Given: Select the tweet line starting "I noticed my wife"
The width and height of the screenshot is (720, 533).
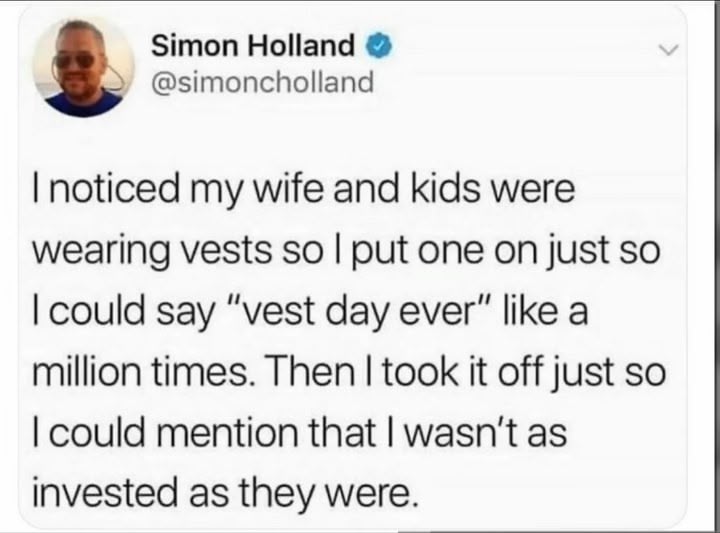Looking at the screenshot, I should (x=304, y=191).
